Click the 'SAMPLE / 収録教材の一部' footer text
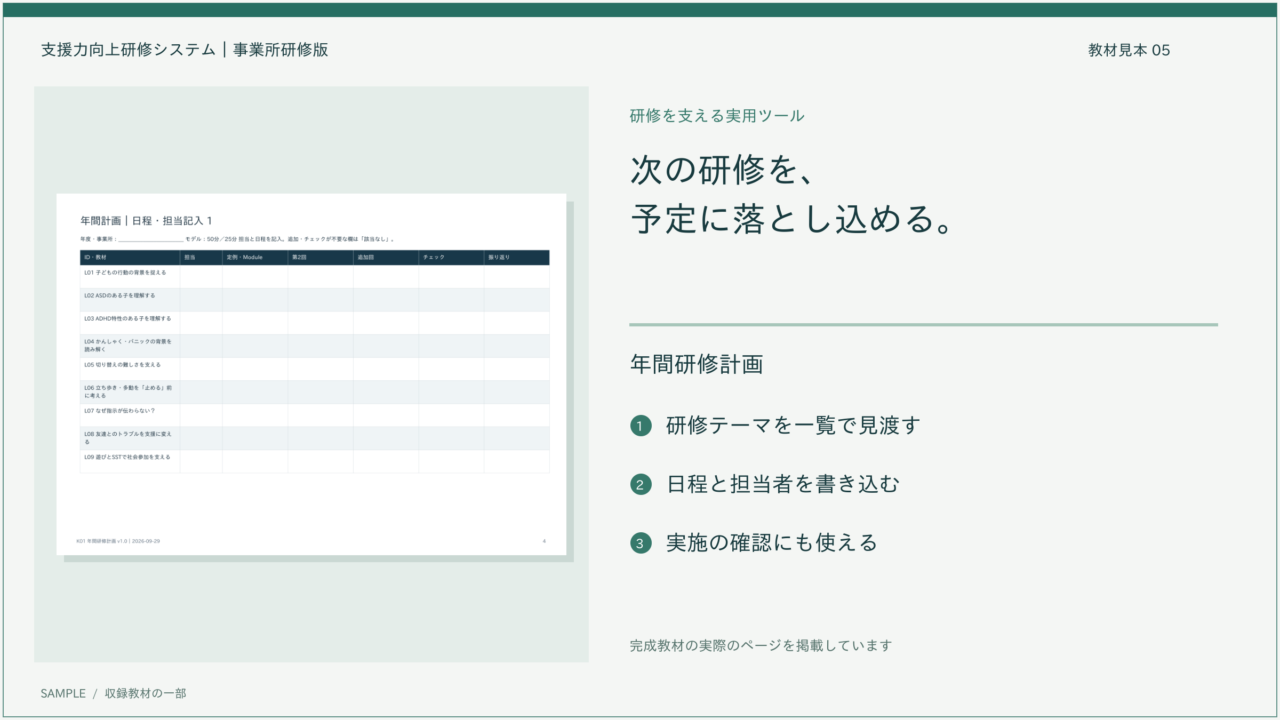 (114, 693)
